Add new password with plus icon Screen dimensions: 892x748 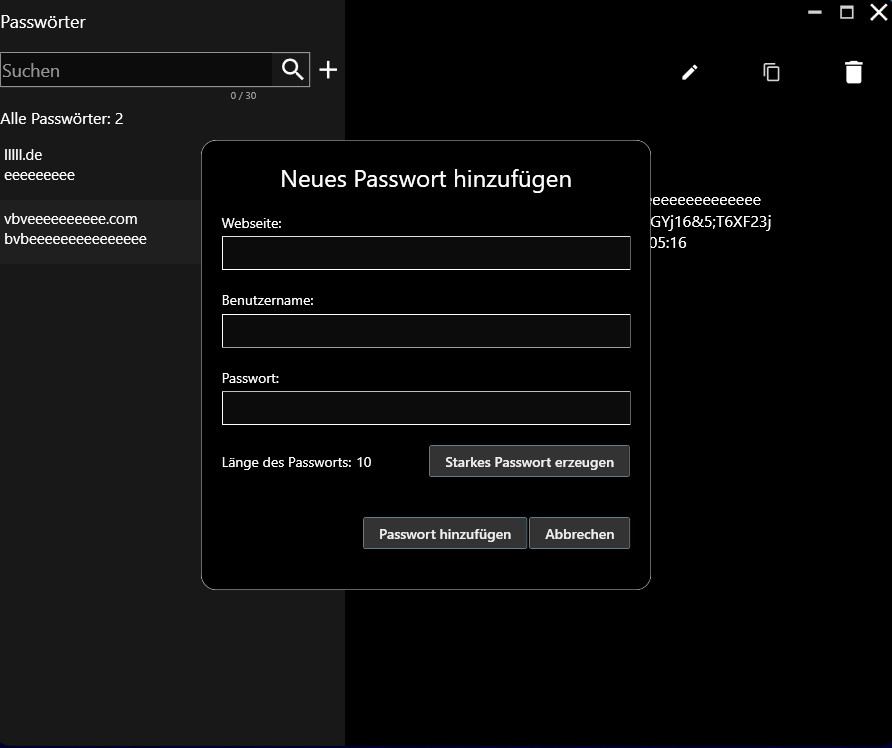coord(328,69)
